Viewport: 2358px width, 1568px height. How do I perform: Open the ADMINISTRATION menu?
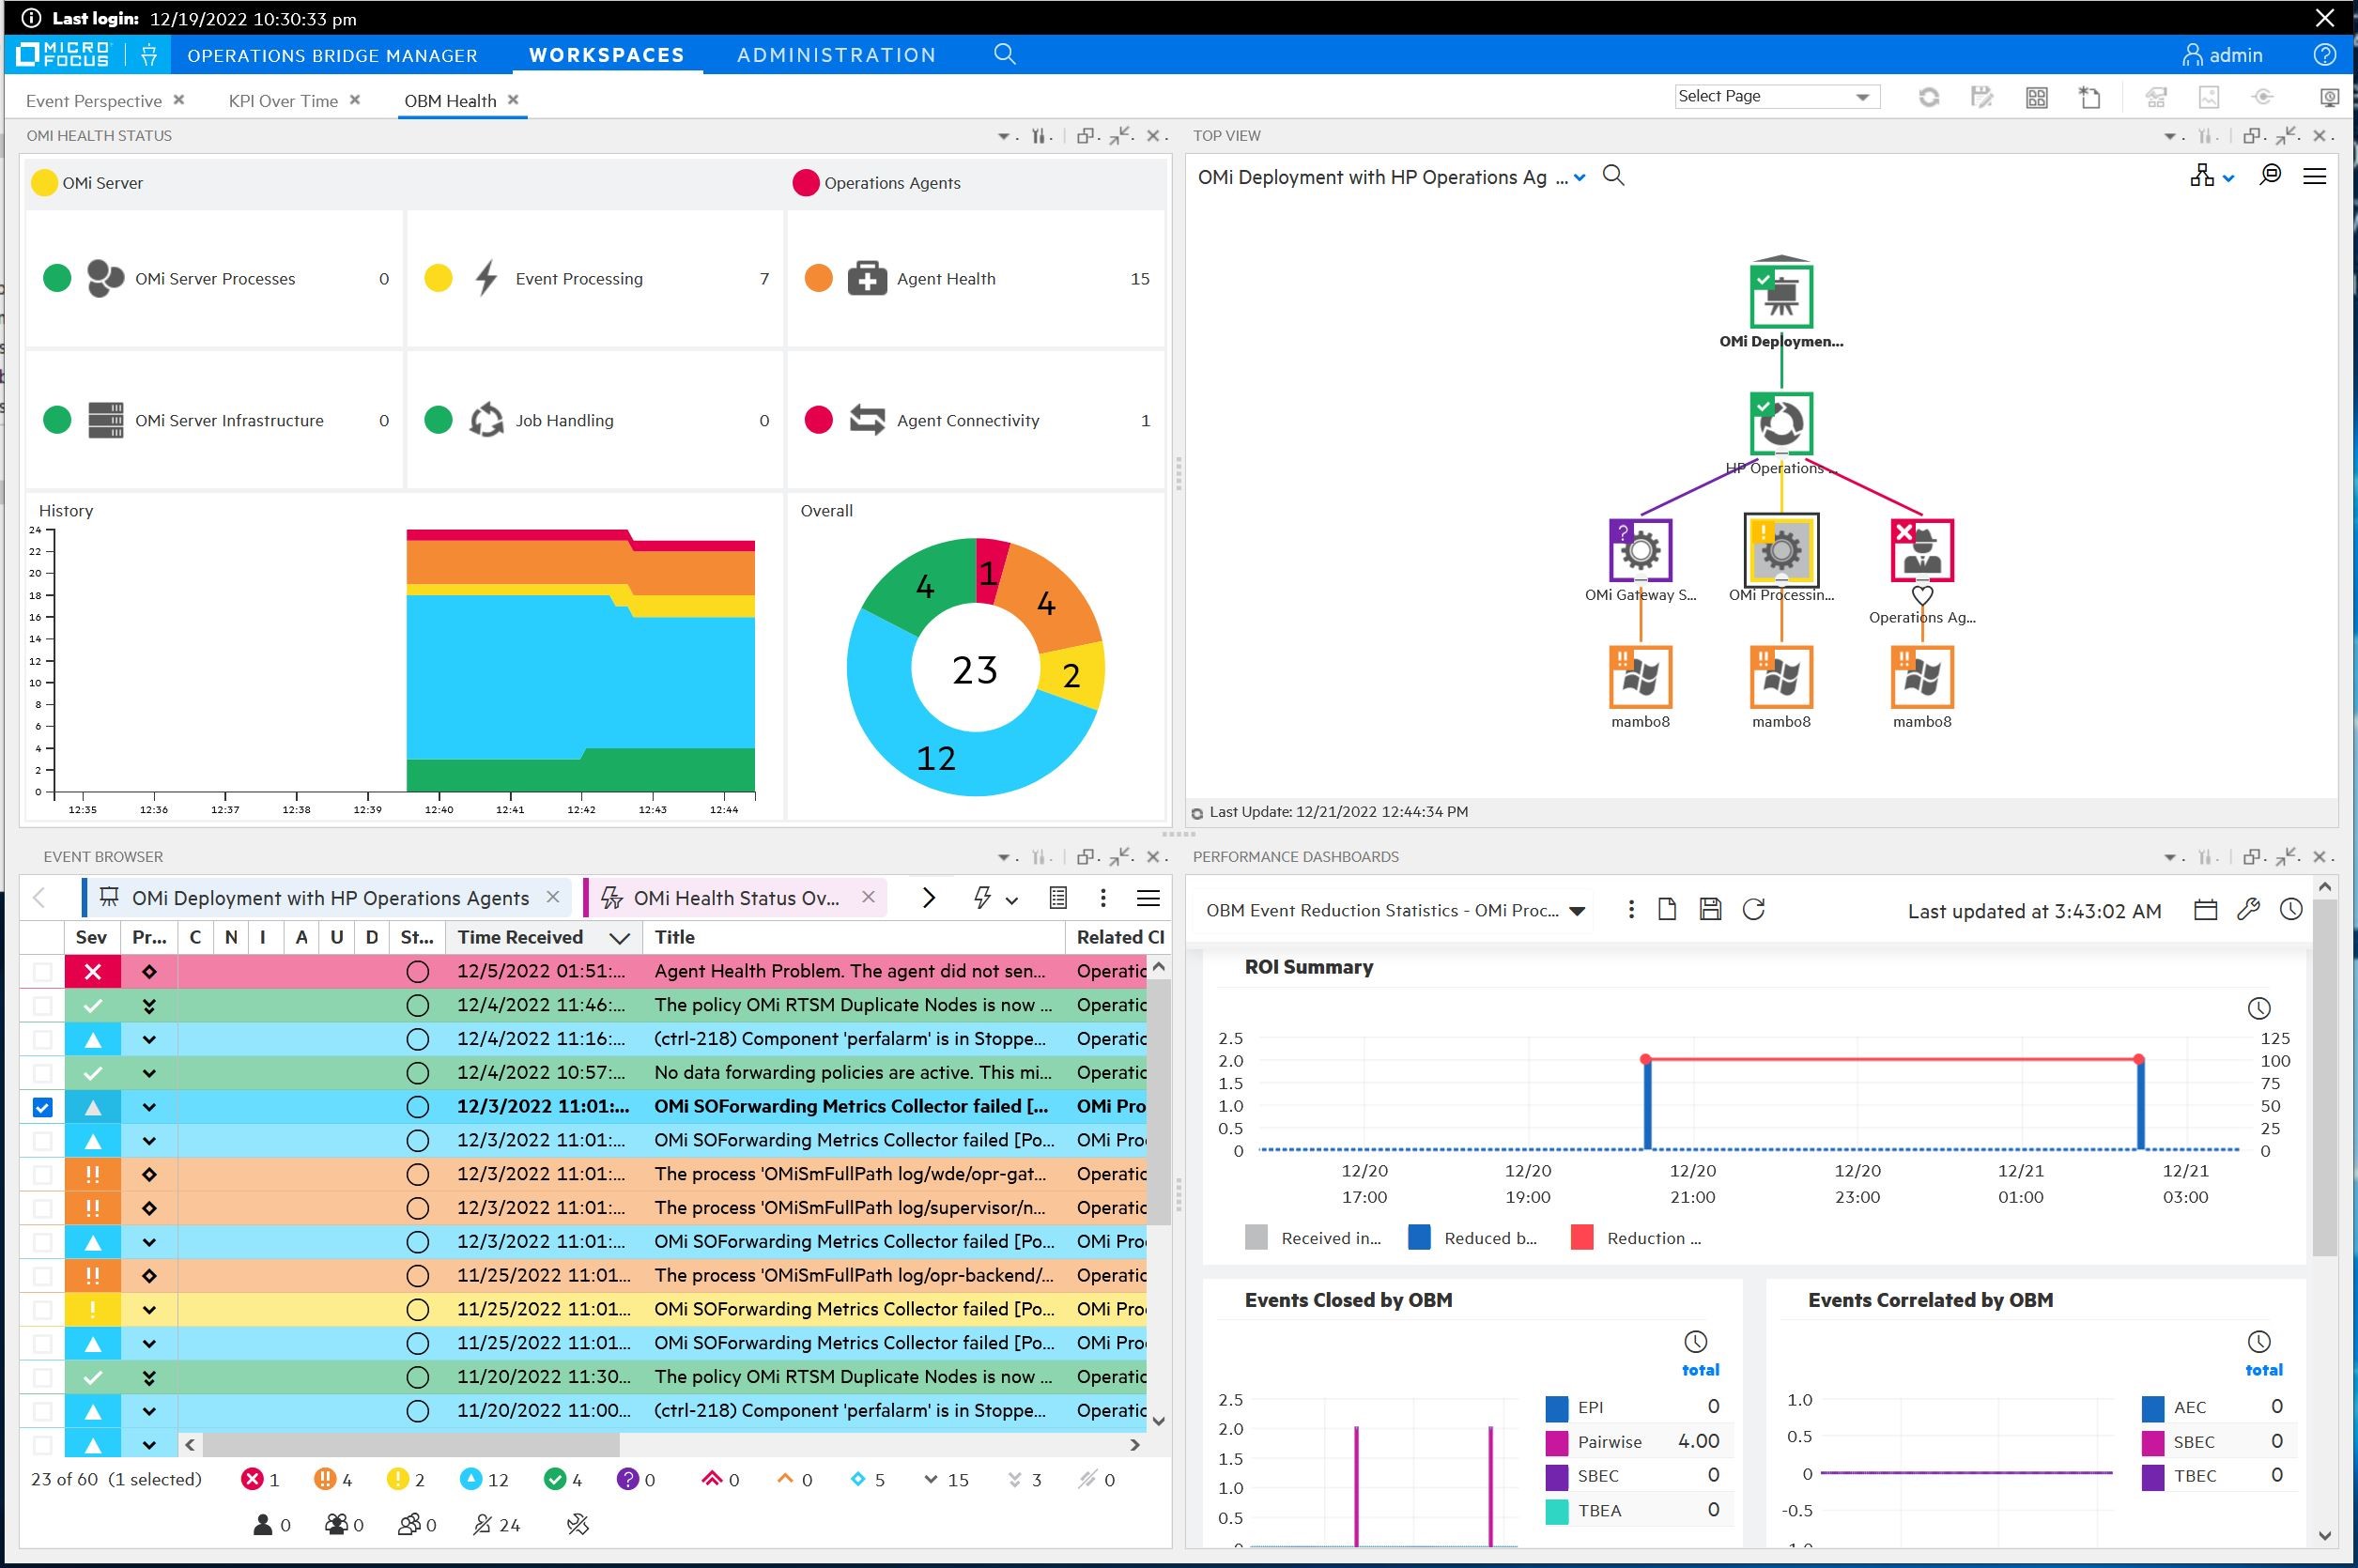coord(836,55)
